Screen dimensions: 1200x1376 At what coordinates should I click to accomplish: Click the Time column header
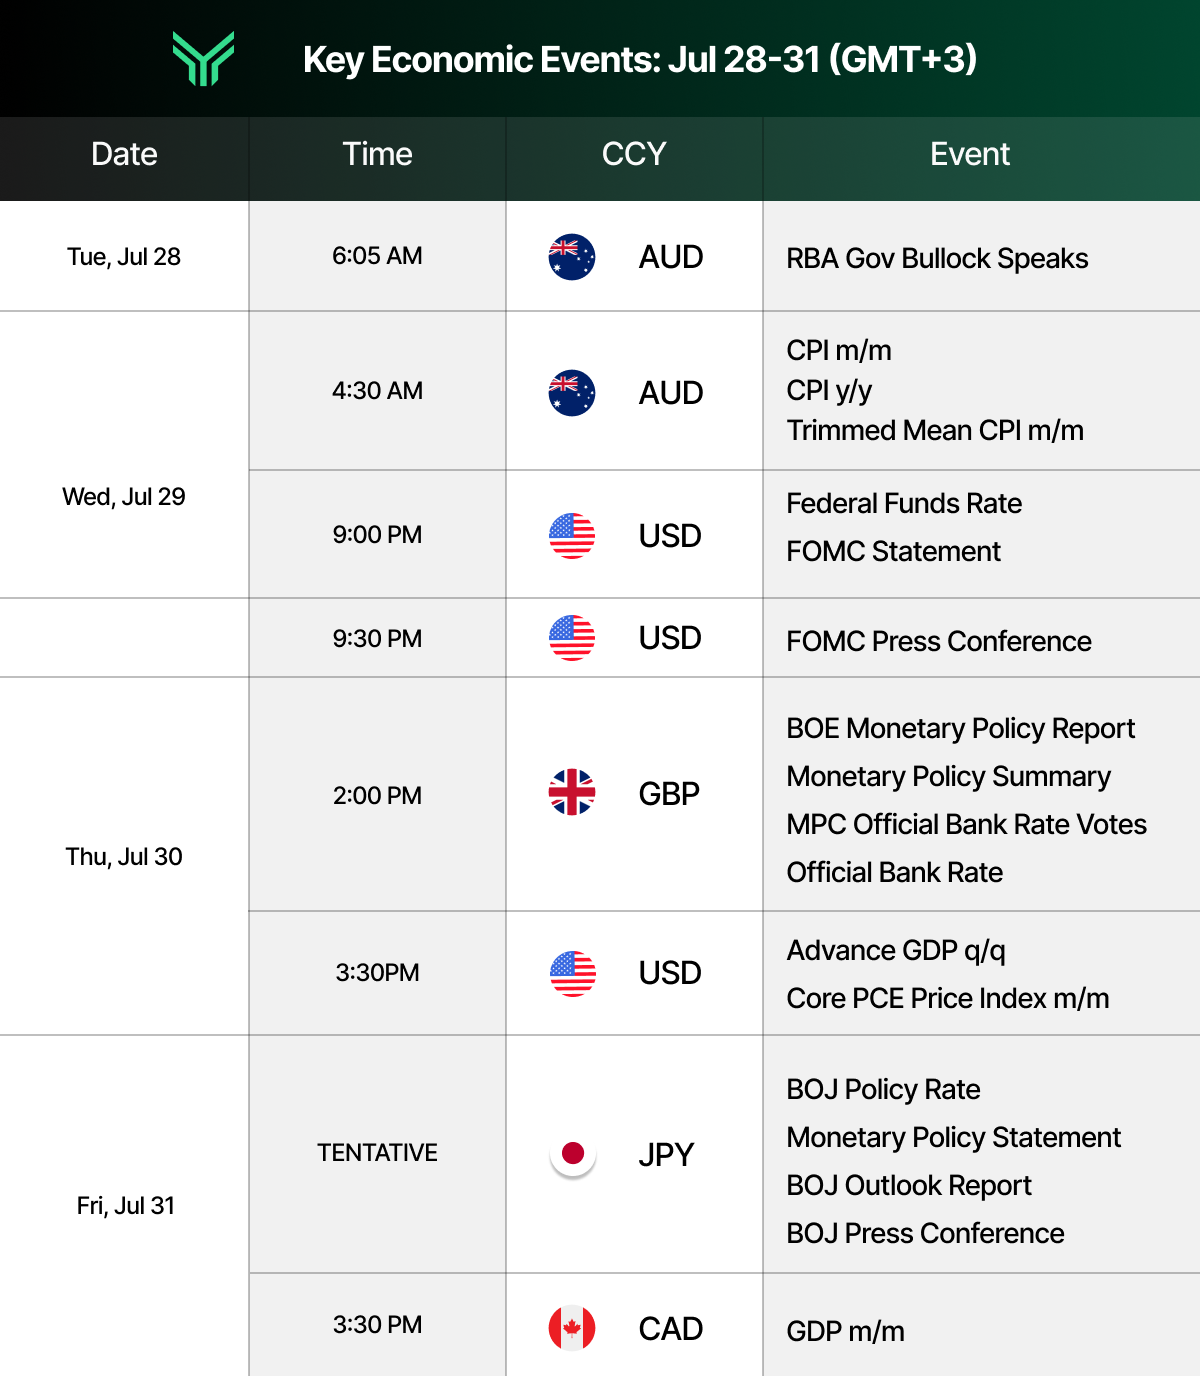[377, 154]
